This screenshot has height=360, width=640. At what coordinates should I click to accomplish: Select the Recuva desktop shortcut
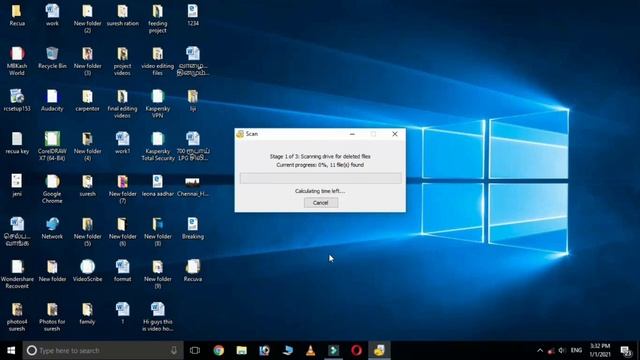[x=193, y=271]
